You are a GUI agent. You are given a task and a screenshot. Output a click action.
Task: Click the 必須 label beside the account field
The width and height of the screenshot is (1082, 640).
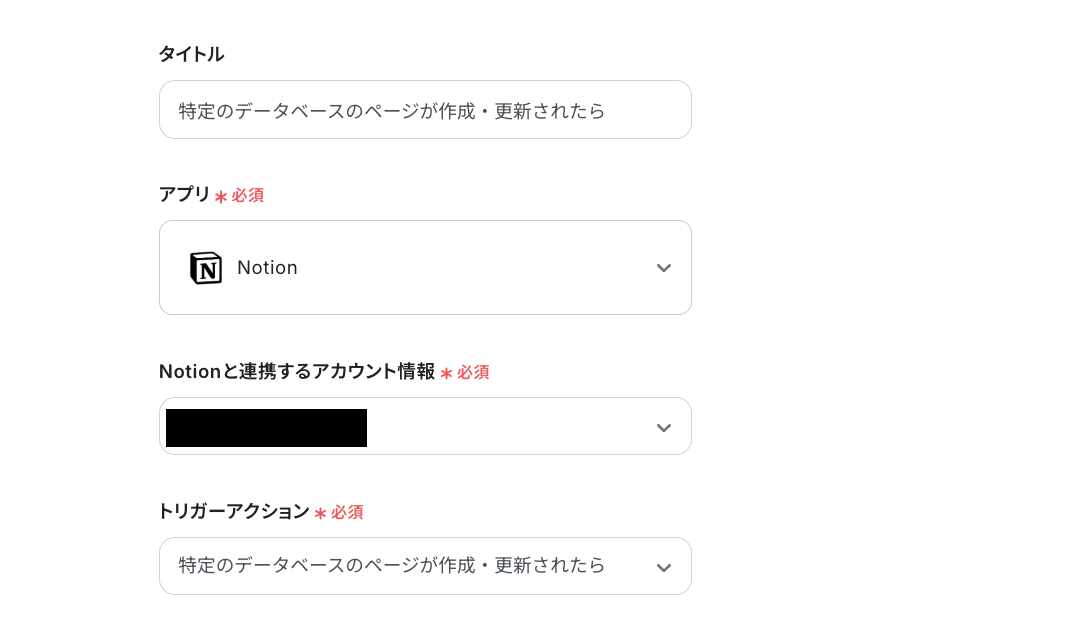click(475, 372)
